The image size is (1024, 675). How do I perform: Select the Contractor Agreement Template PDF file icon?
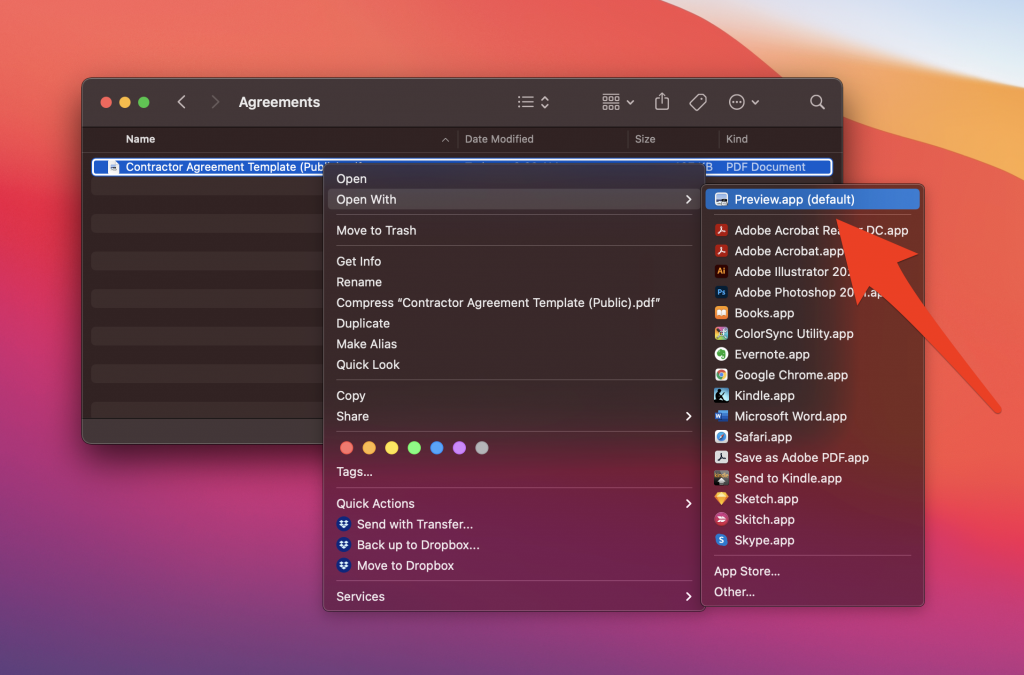(x=114, y=167)
